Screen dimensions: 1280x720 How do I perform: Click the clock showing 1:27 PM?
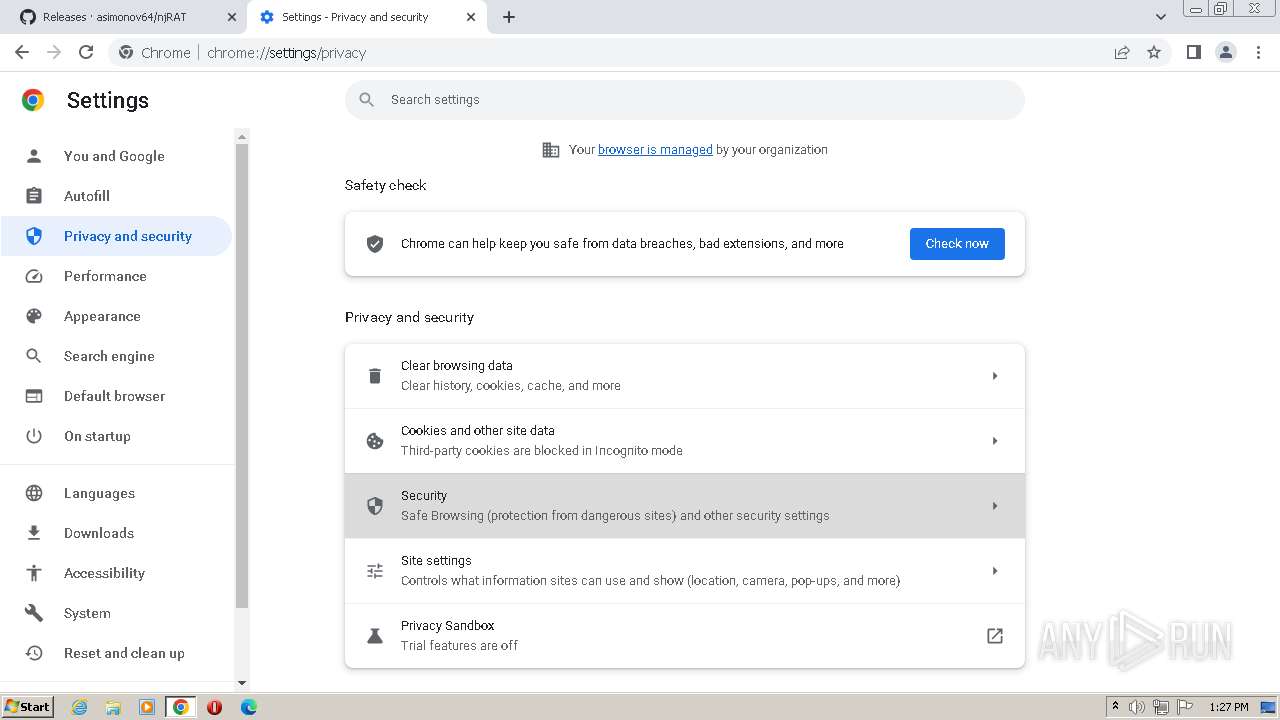[x=1229, y=707]
